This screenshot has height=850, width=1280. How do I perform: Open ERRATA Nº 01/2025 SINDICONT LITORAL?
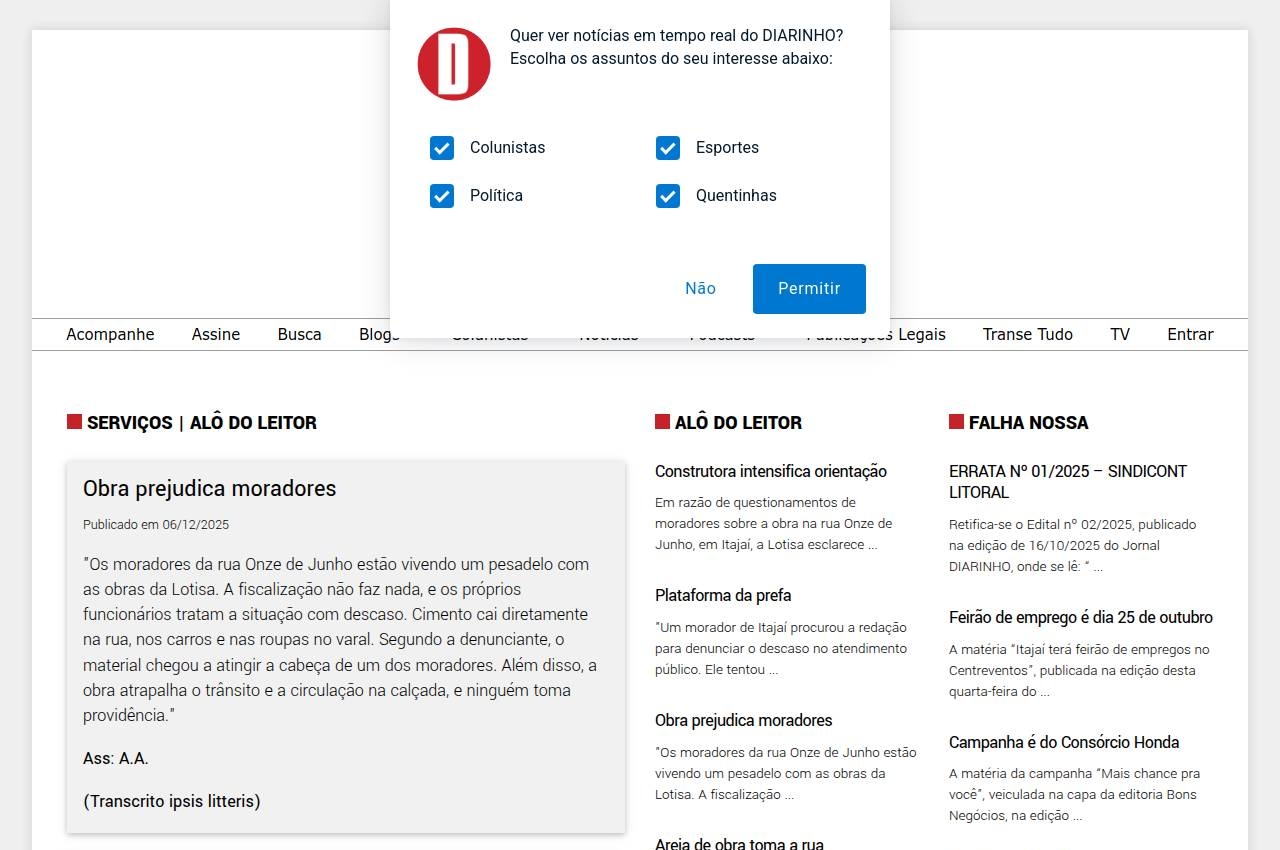coord(1067,482)
